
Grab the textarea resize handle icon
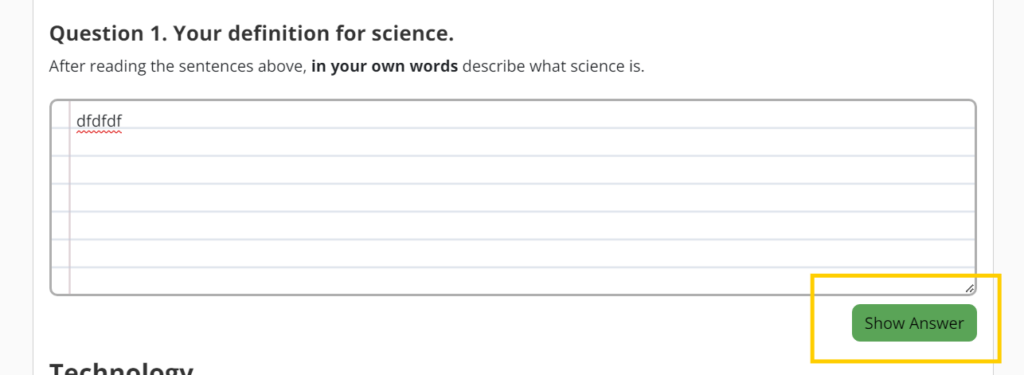(969, 287)
